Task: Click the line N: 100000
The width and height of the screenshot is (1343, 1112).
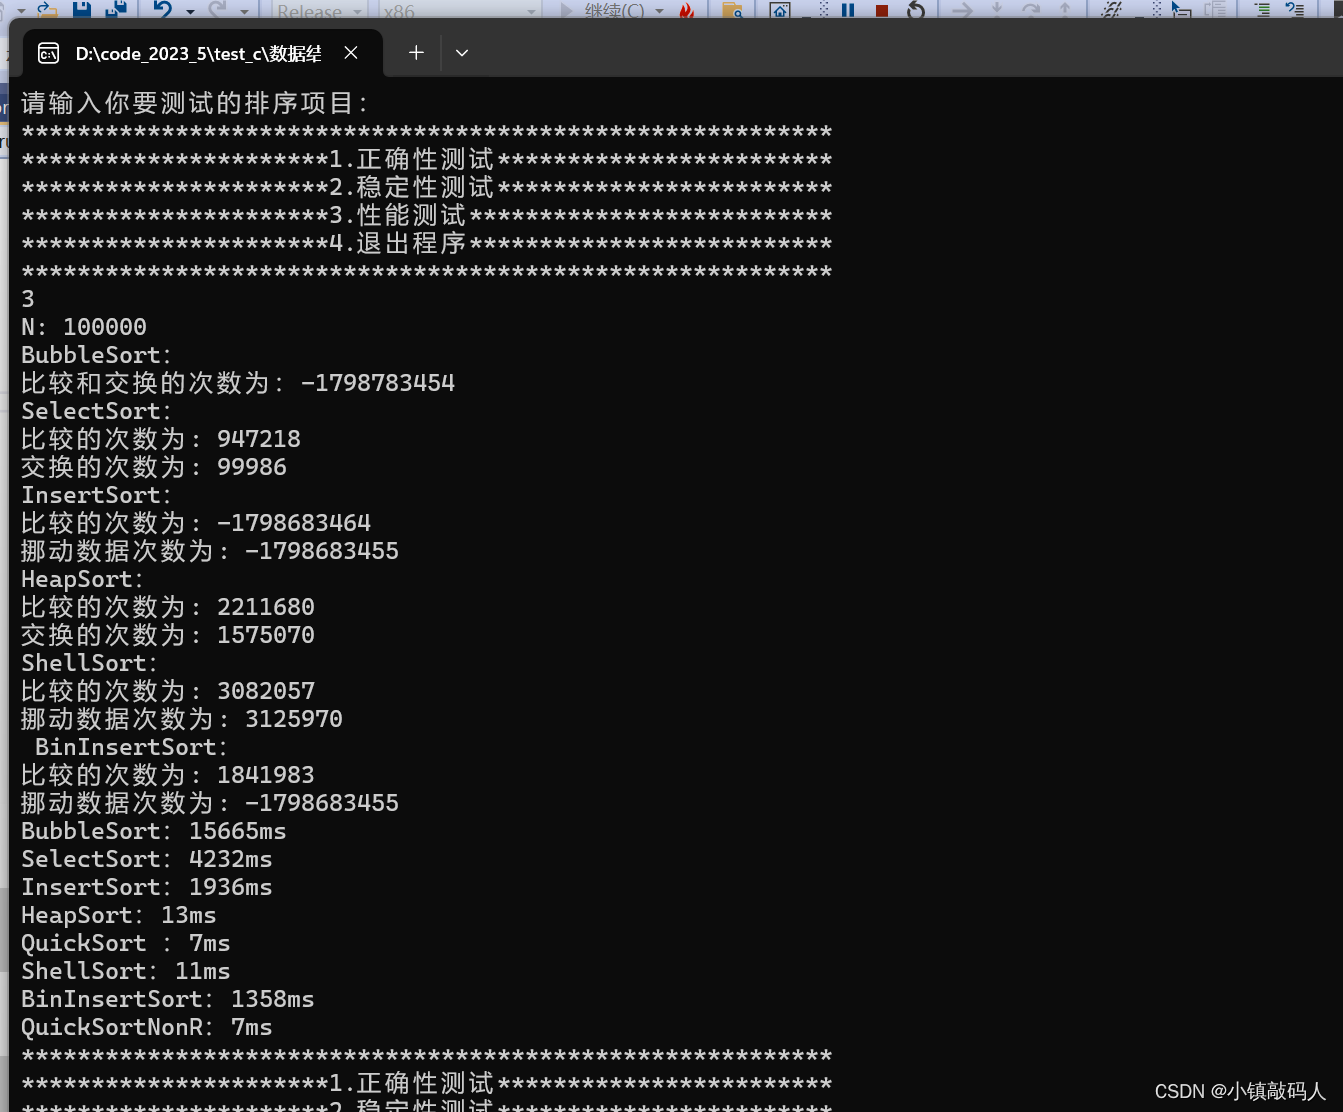Action: coord(84,327)
